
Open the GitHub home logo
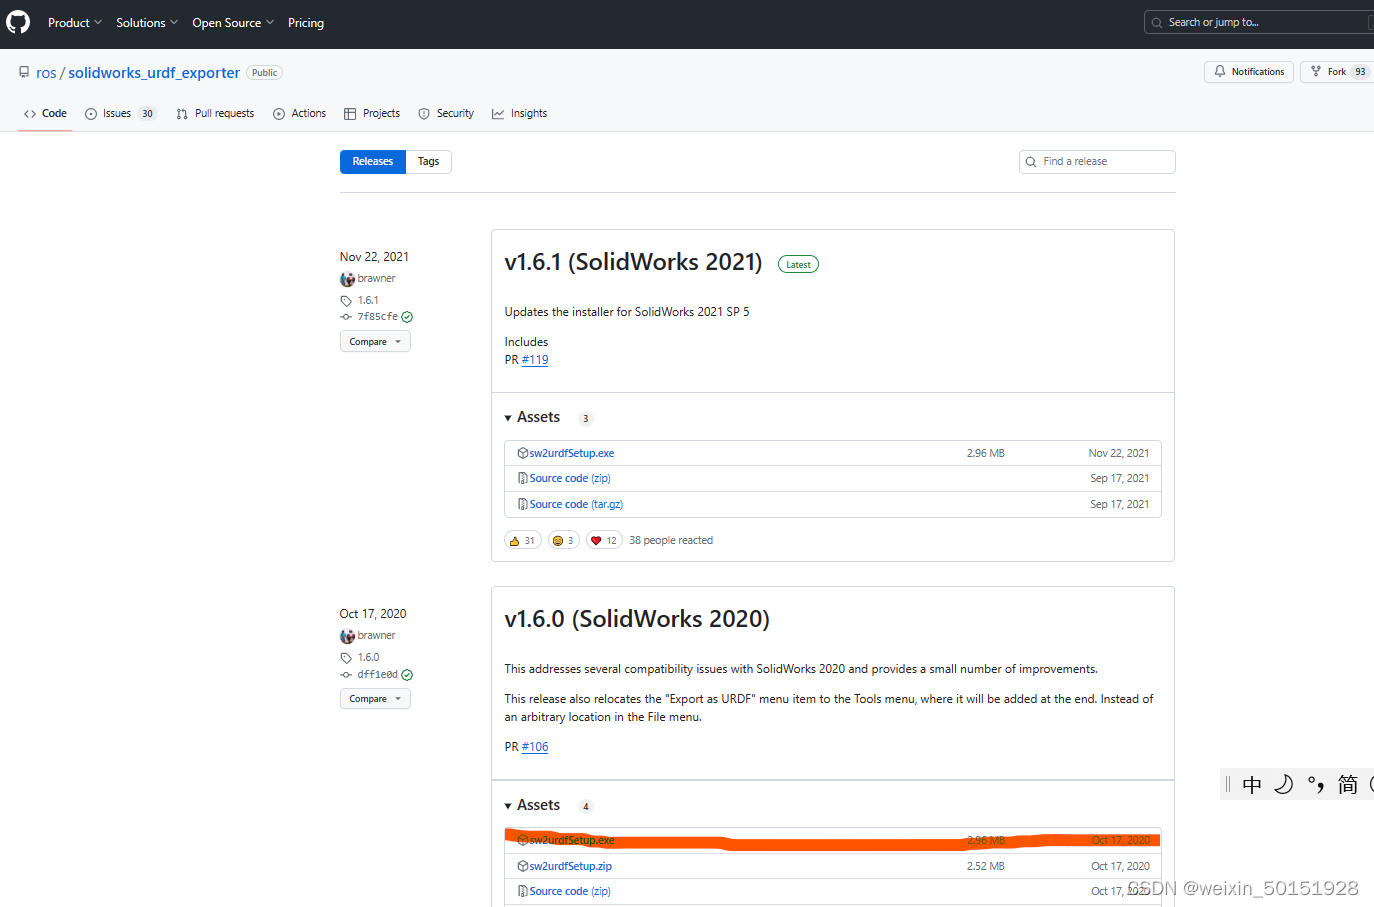18,22
